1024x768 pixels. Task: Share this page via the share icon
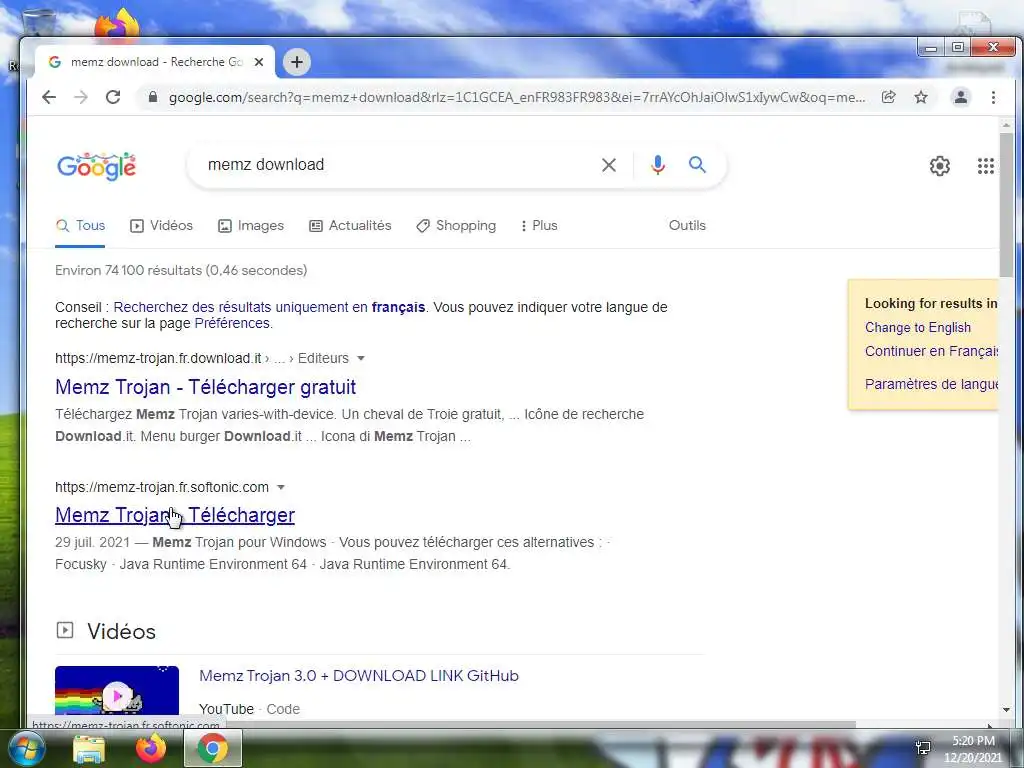(x=888, y=97)
